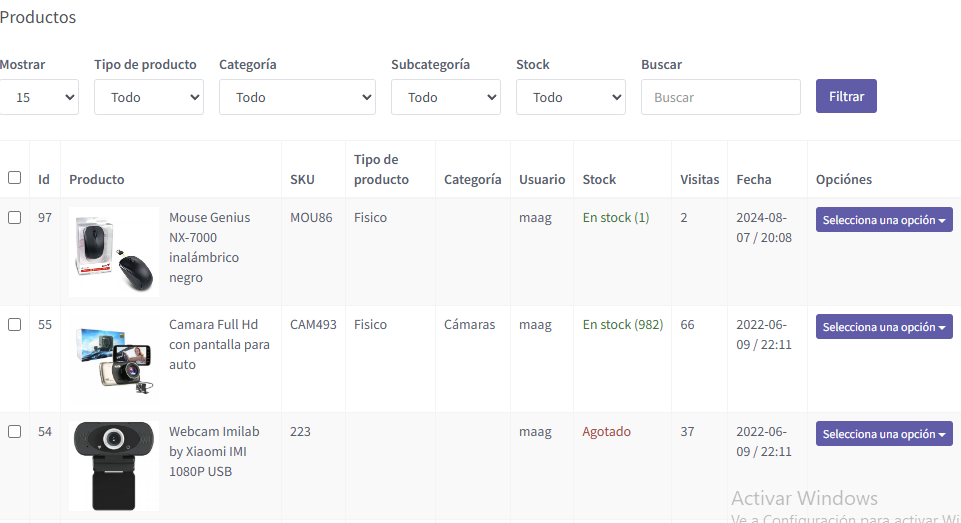
Task: Open 'Selecciona una opción' for Webcam Imilab
Action: pos(884,434)
